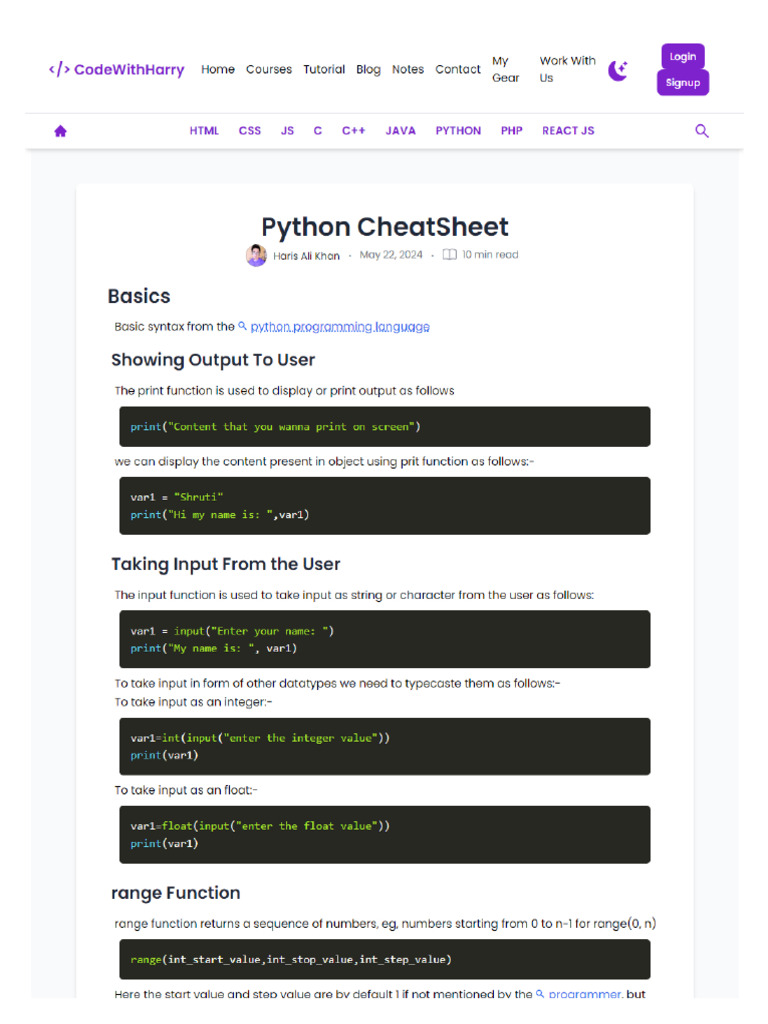Image resolution: width=768 pixels, height=1024 pixels.
Task: Click the CodeWithHarry logo
Action: tap(117, 70)
